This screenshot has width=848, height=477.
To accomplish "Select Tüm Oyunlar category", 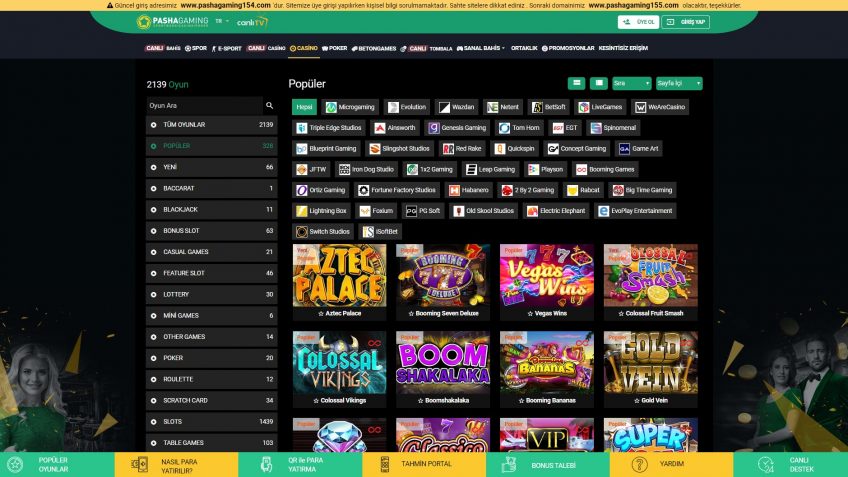I will point(211,125).
